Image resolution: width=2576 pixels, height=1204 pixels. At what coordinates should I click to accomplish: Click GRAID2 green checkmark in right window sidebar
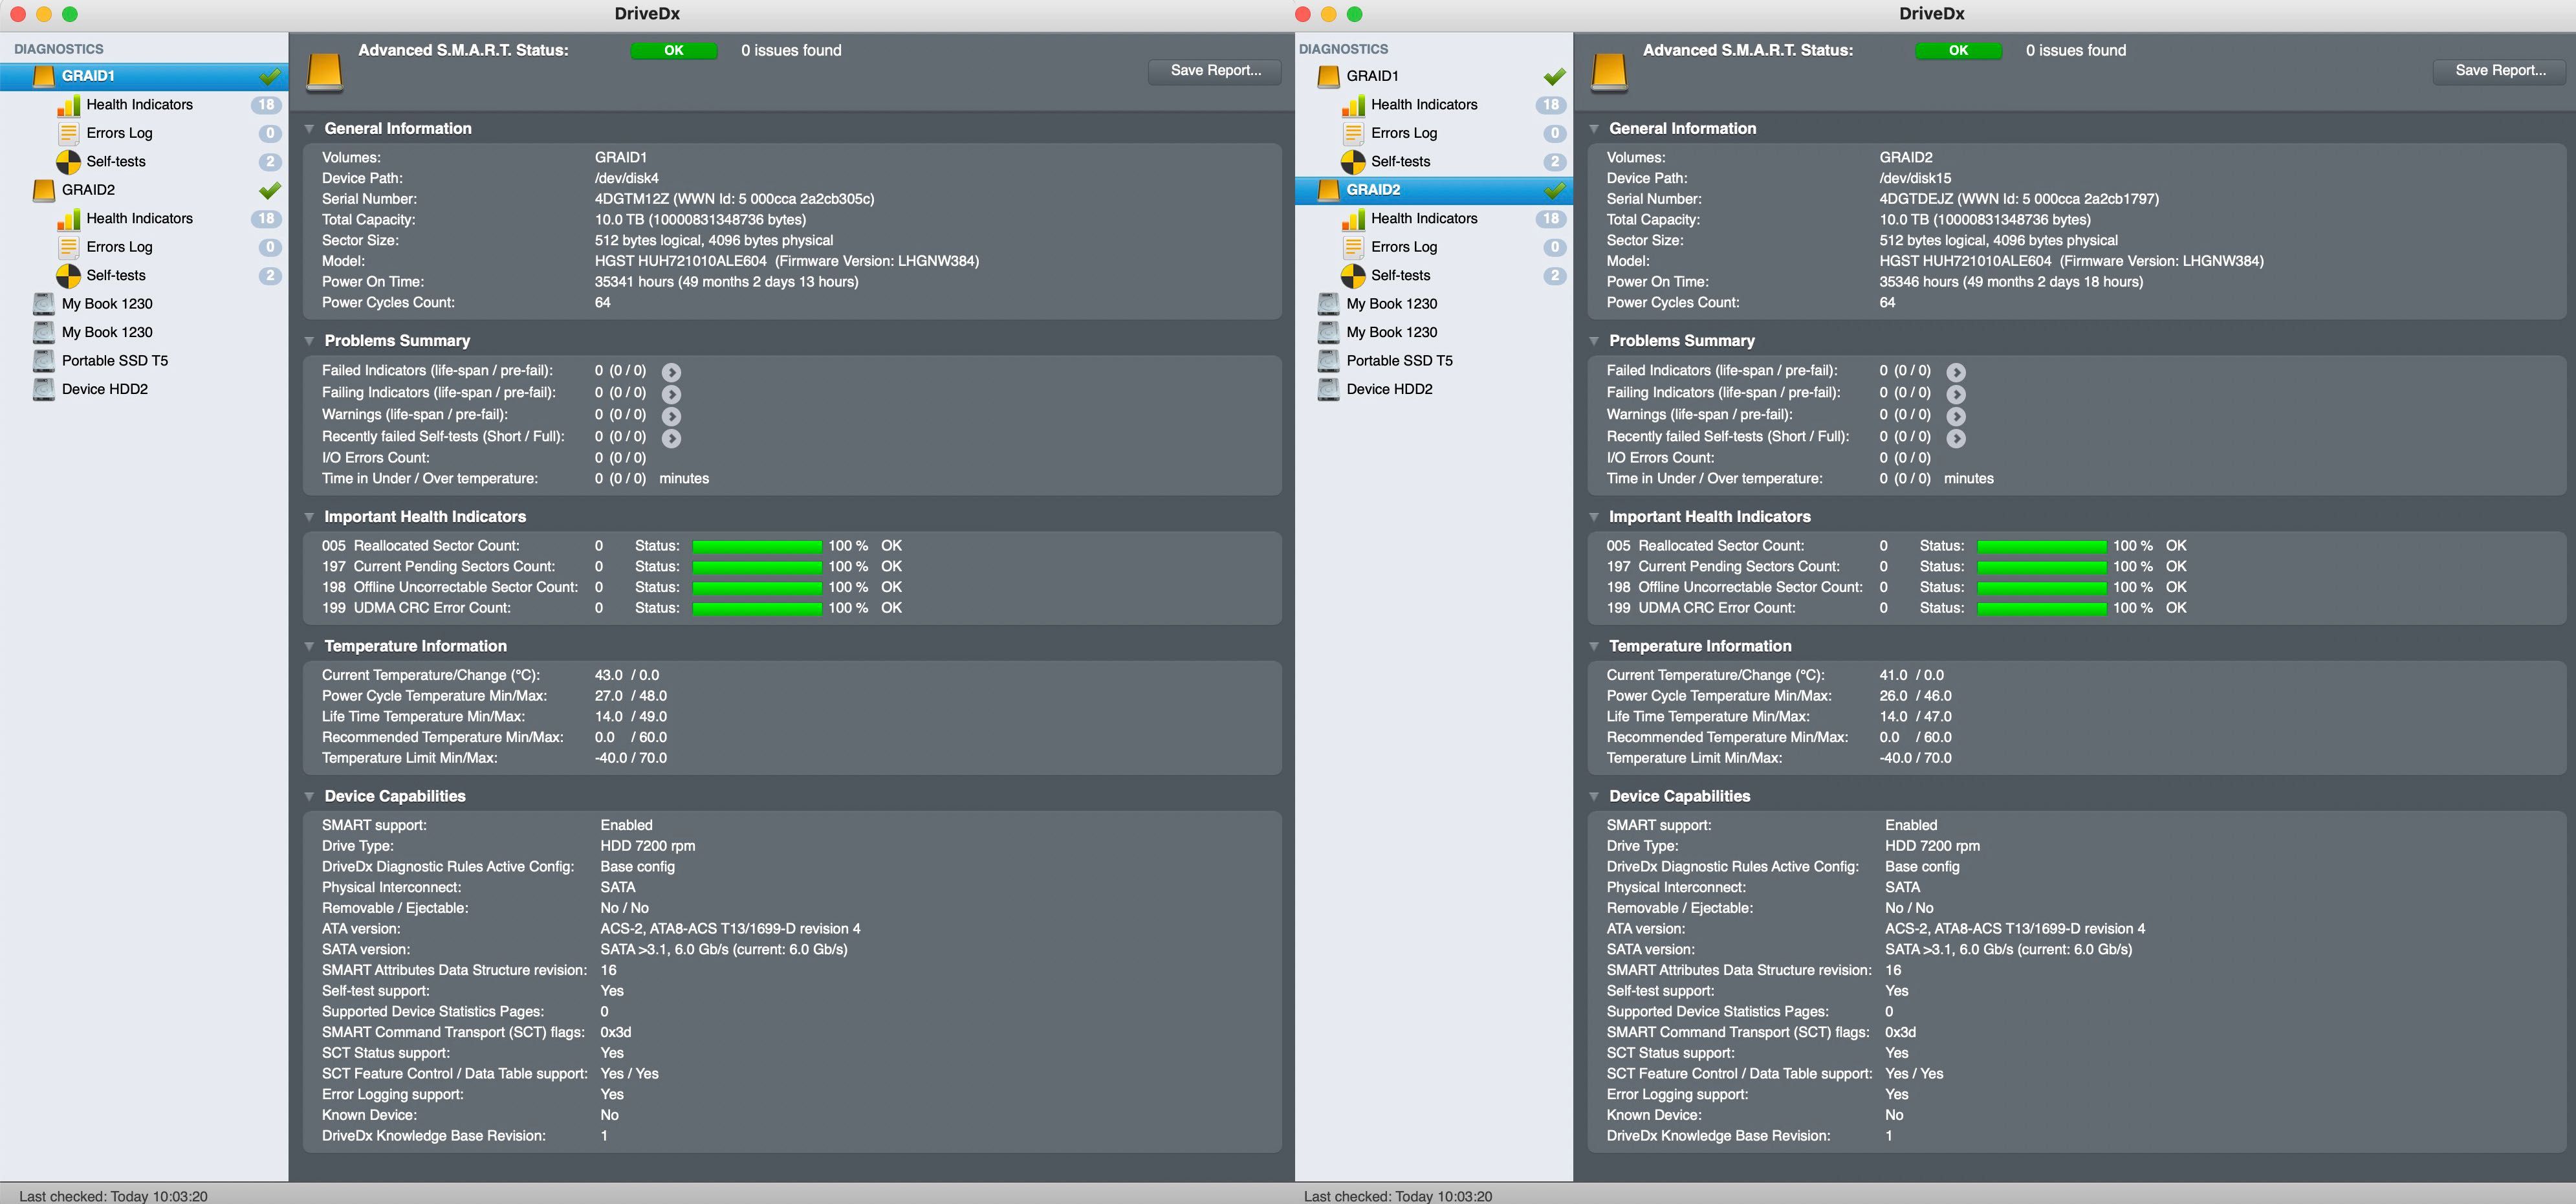tap(1554, 190)
